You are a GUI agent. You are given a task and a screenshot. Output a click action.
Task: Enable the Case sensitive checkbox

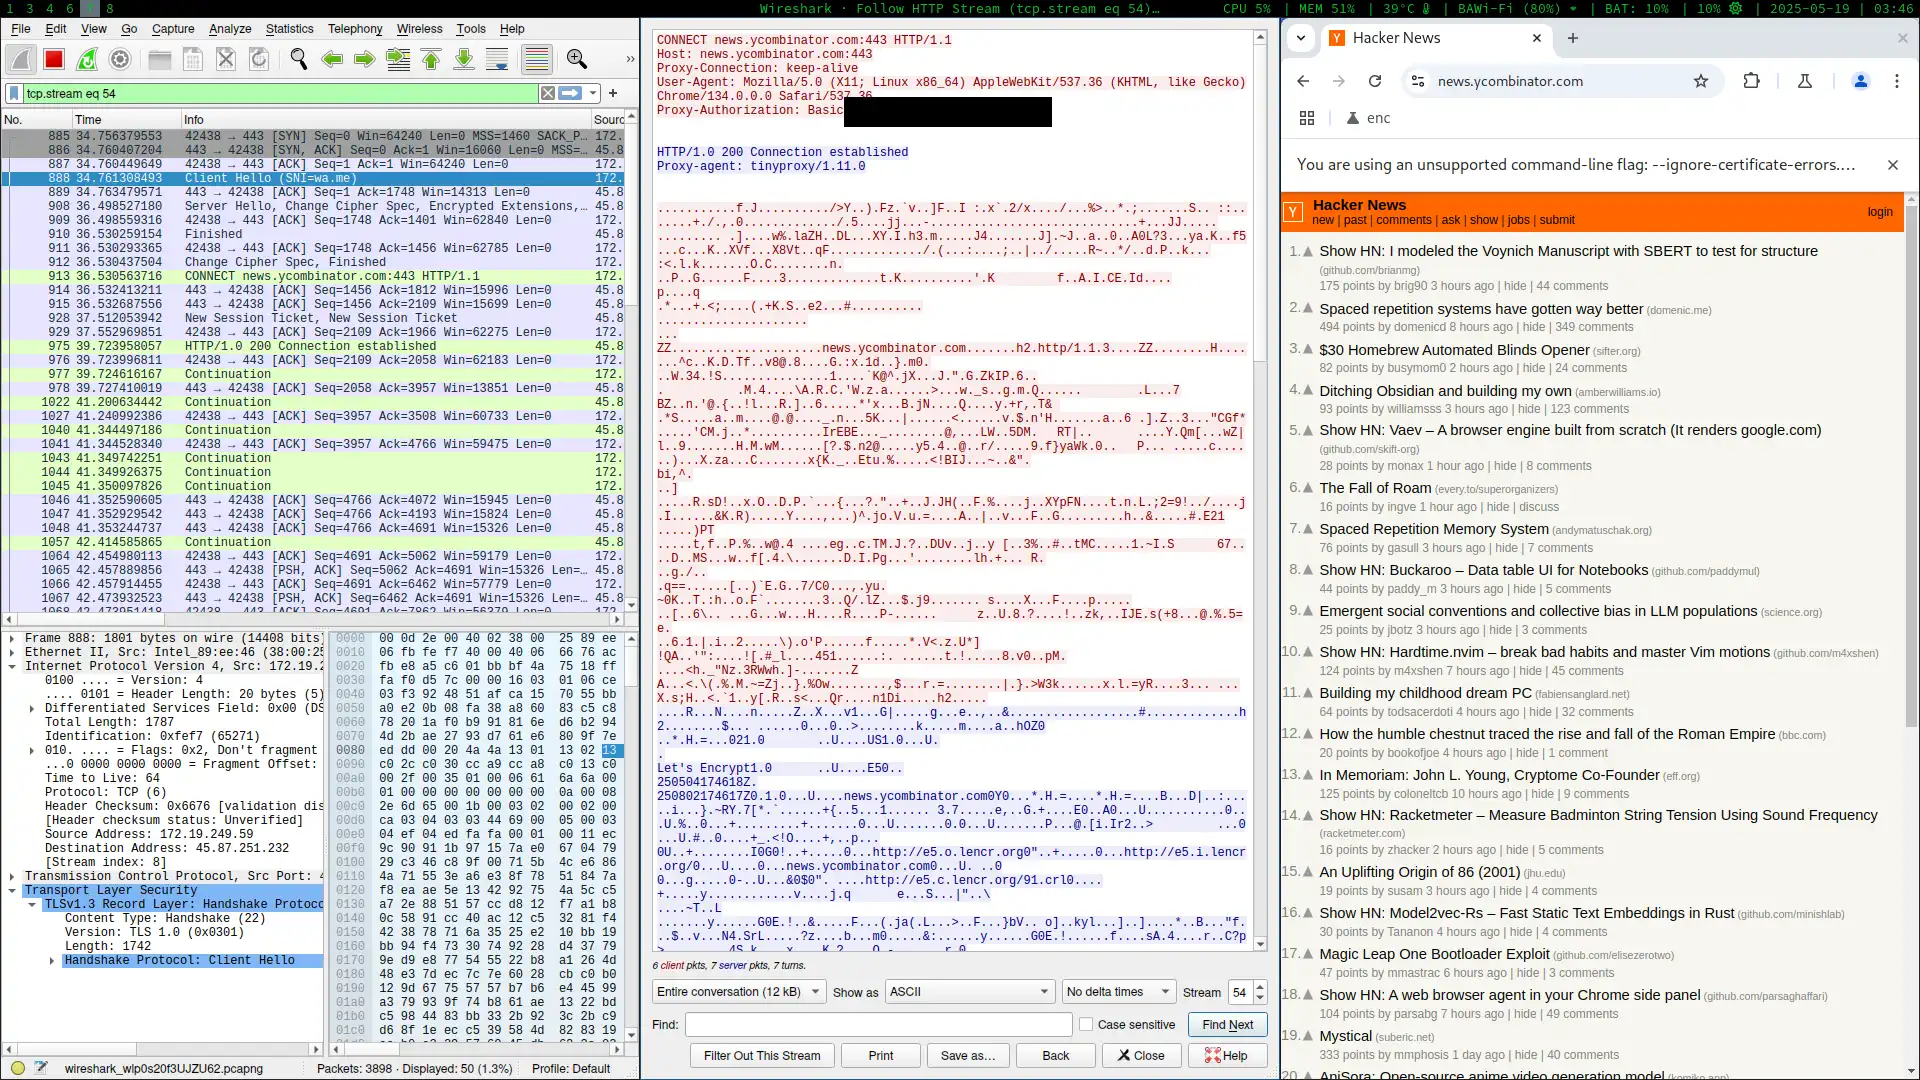click(x=1086, y=1025)
